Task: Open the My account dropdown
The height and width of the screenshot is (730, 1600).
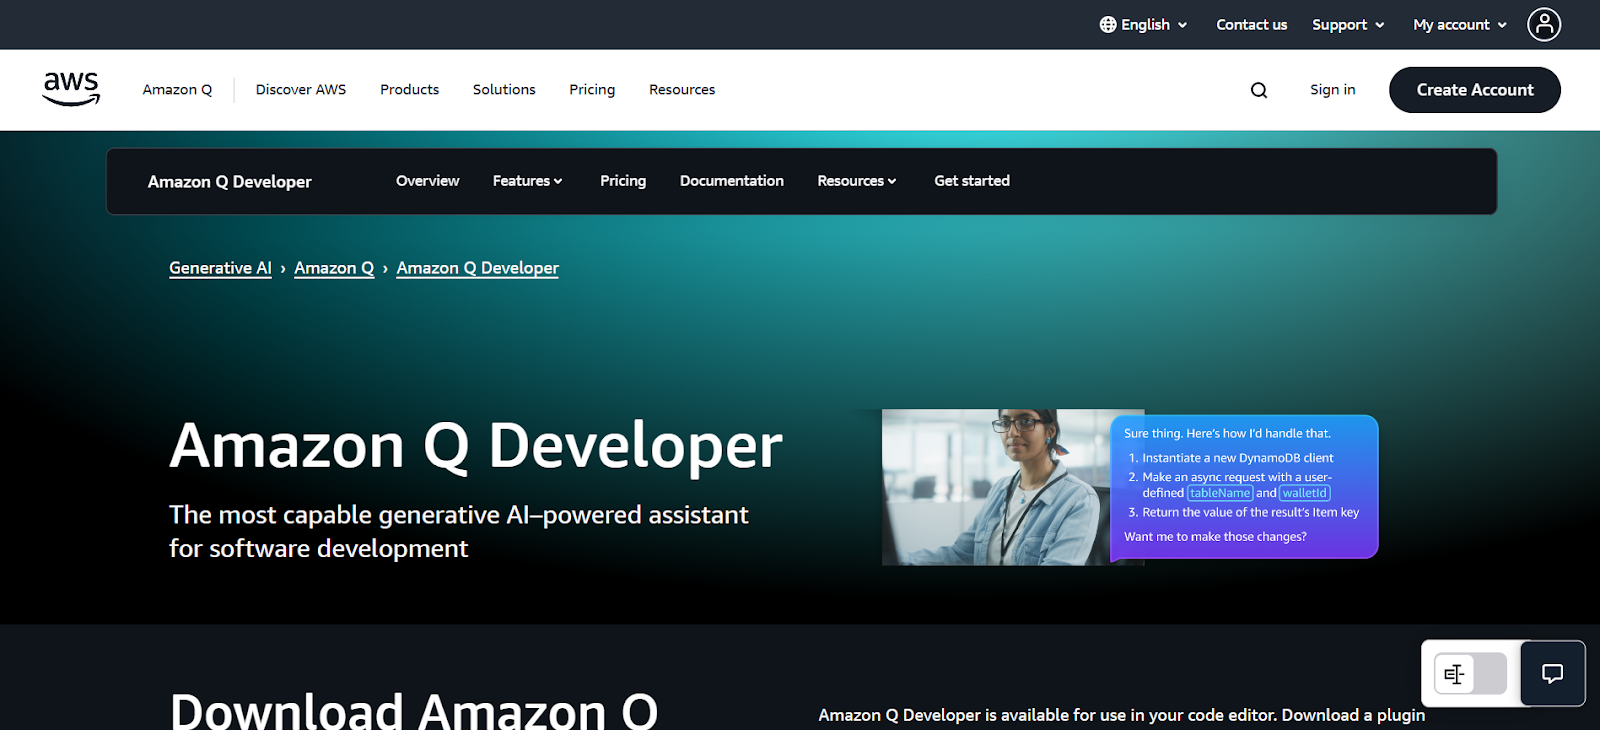Action: coord(1459,24)
